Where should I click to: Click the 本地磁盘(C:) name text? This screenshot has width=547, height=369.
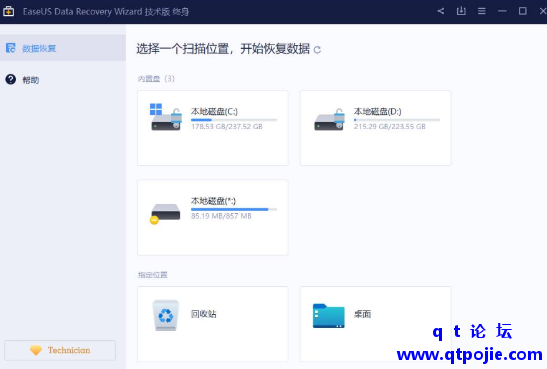[214, 112]
